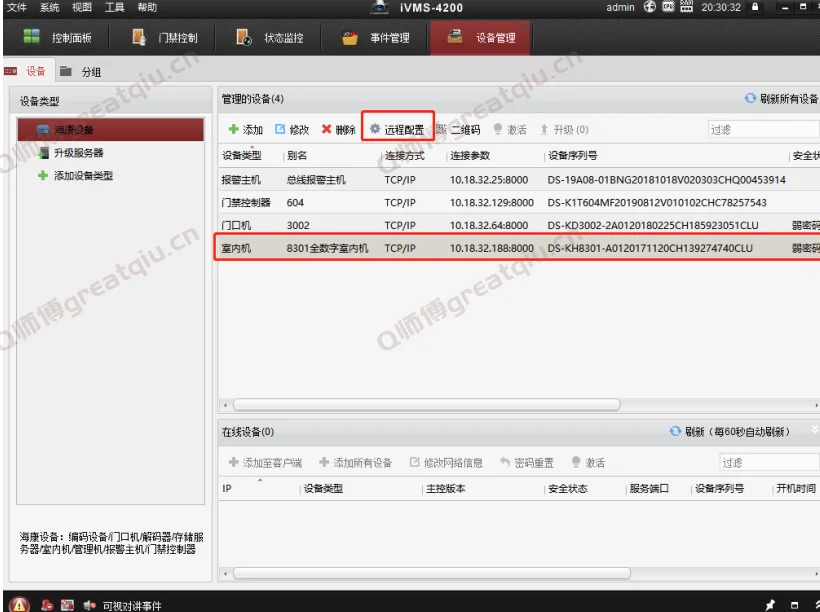Click the lock icon in title bar
Viewport: 820px width, 612px height.
(755, 8)
